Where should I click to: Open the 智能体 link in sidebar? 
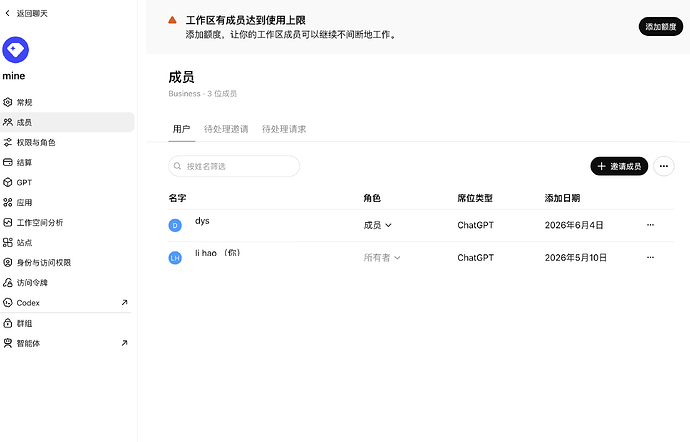(67, 343)
